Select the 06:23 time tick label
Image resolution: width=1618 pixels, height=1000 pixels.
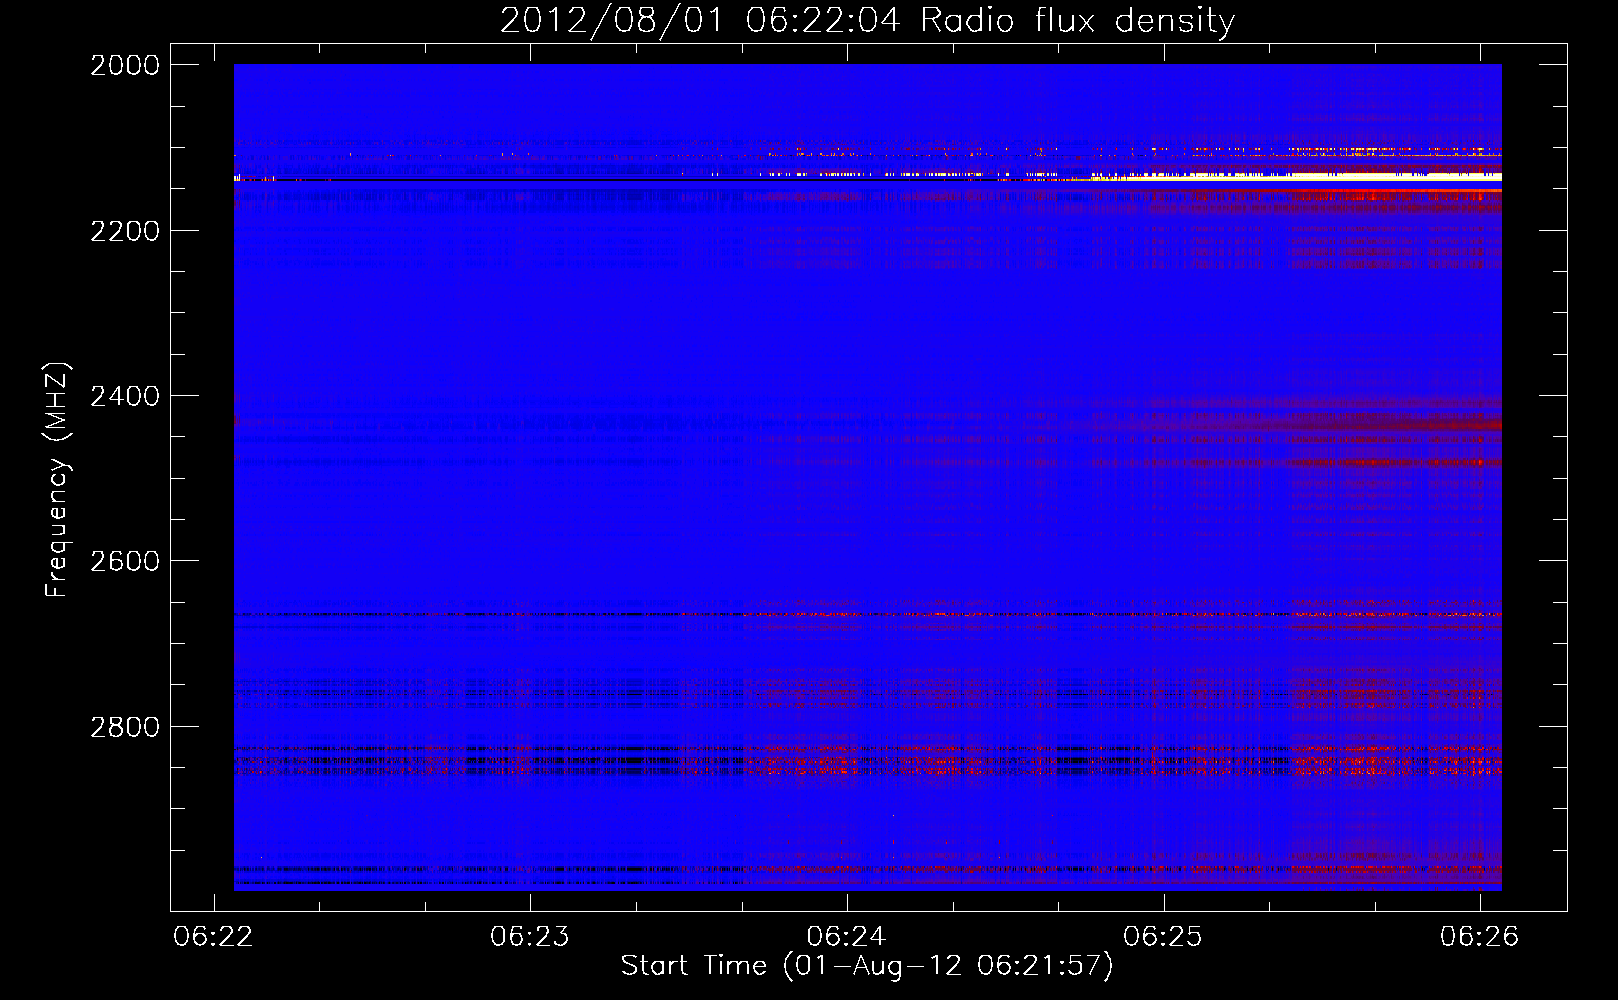530,936
